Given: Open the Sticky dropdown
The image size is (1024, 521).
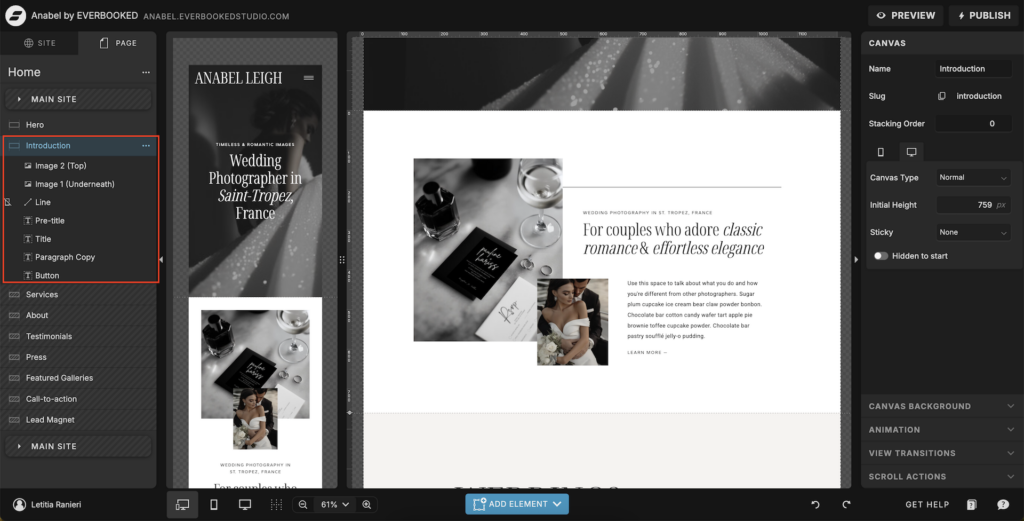Looking at the screenshot, I should pos(974,232).
